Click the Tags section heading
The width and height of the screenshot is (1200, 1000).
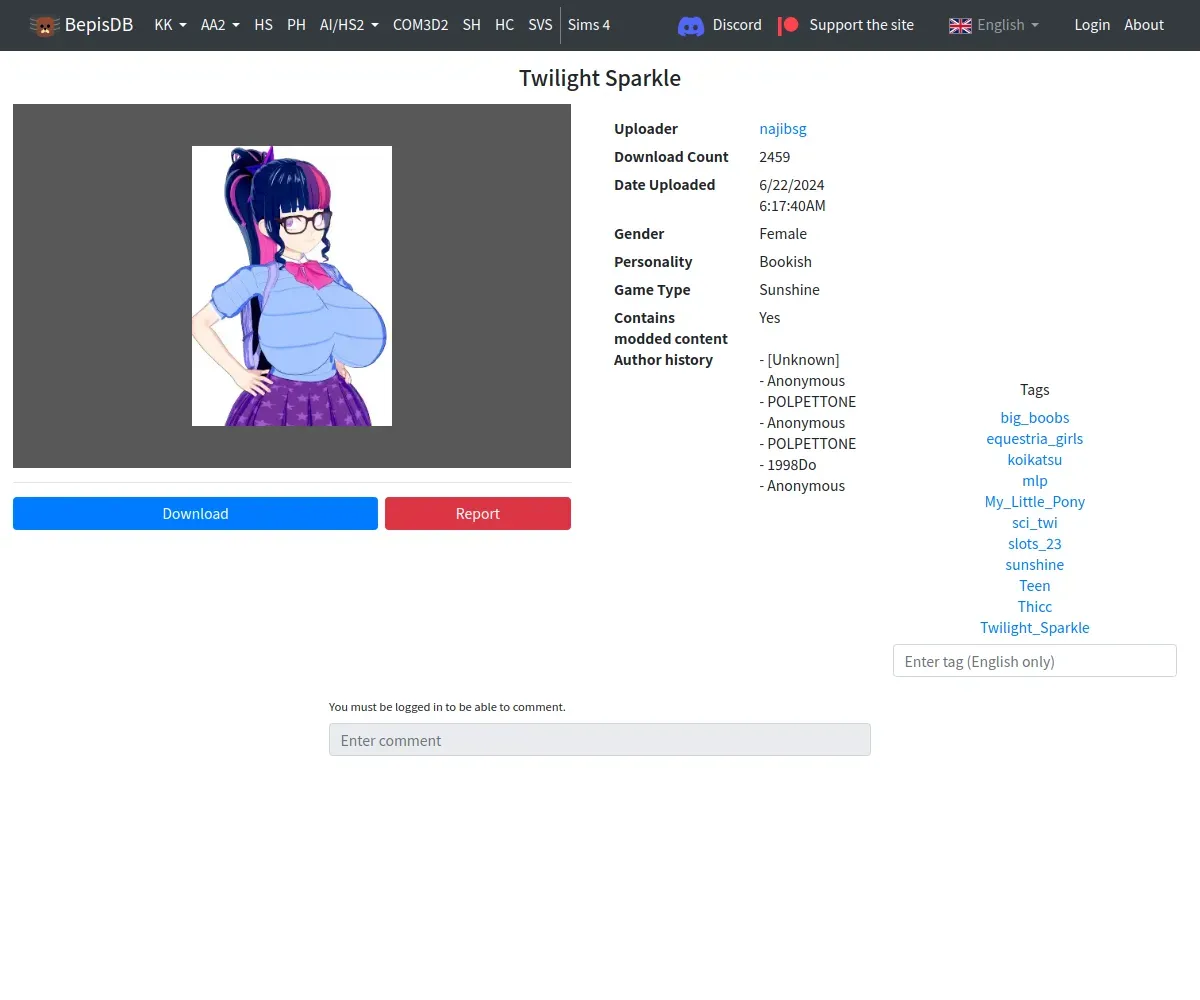tap(1035, 390)
